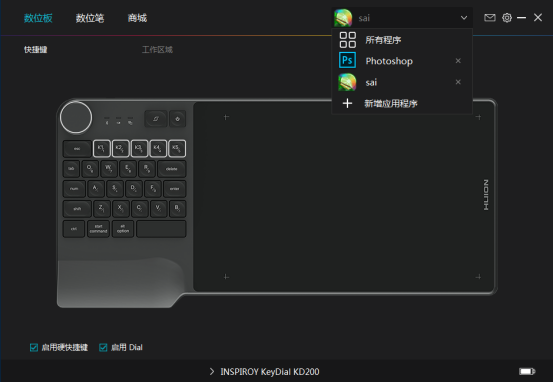Switch to the 数位板 tab

38,18
